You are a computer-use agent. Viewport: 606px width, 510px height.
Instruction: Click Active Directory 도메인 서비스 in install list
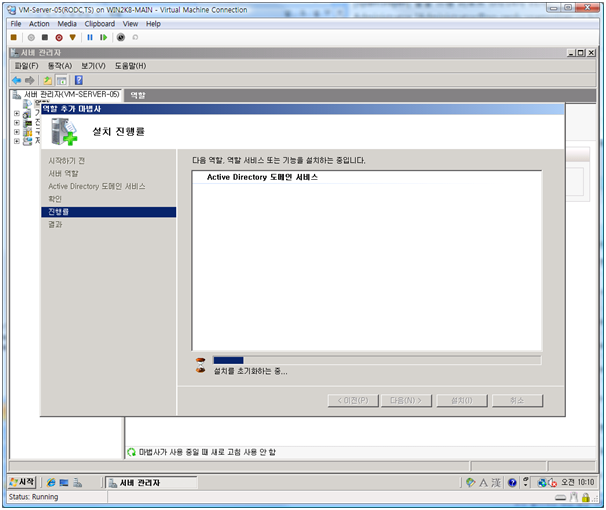[262, 177]
